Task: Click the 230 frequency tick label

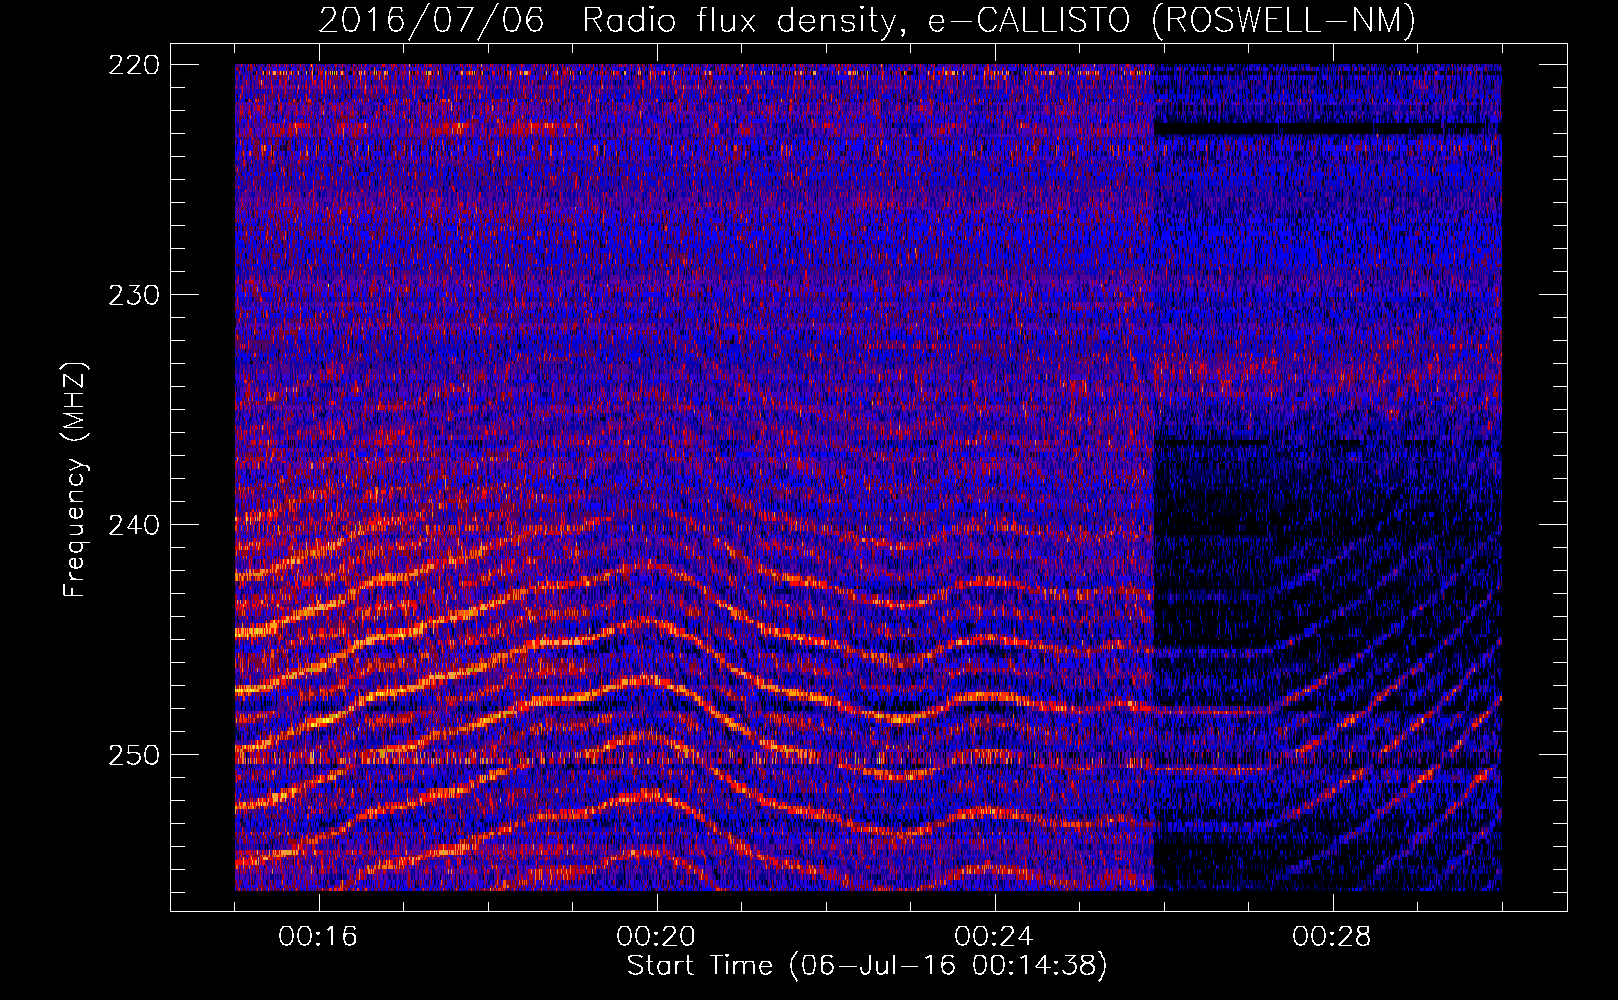Action: [x=133, y=295]
